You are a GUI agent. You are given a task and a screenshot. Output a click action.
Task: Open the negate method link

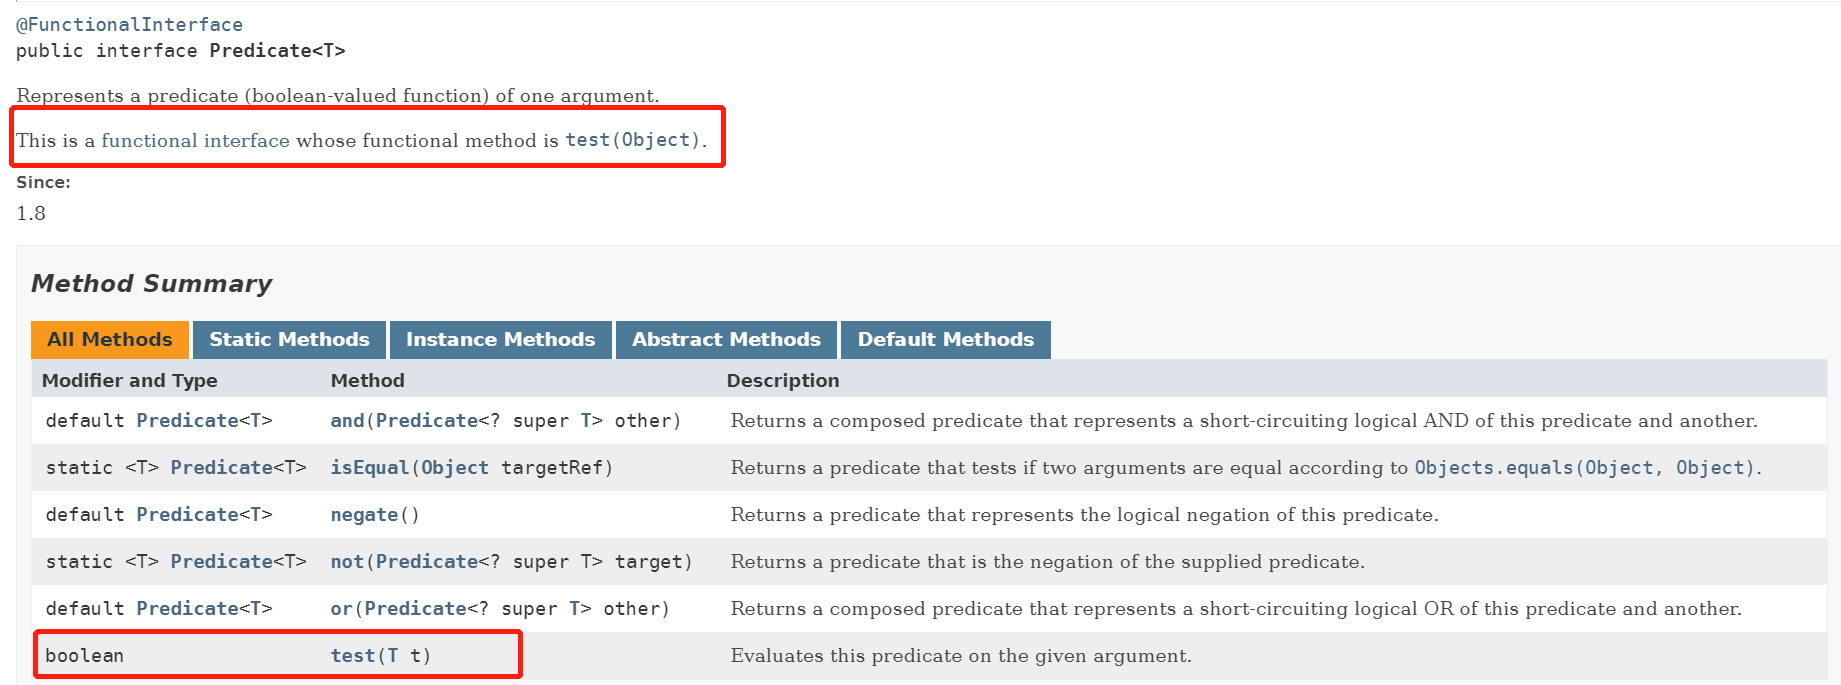tap(364, 515)
